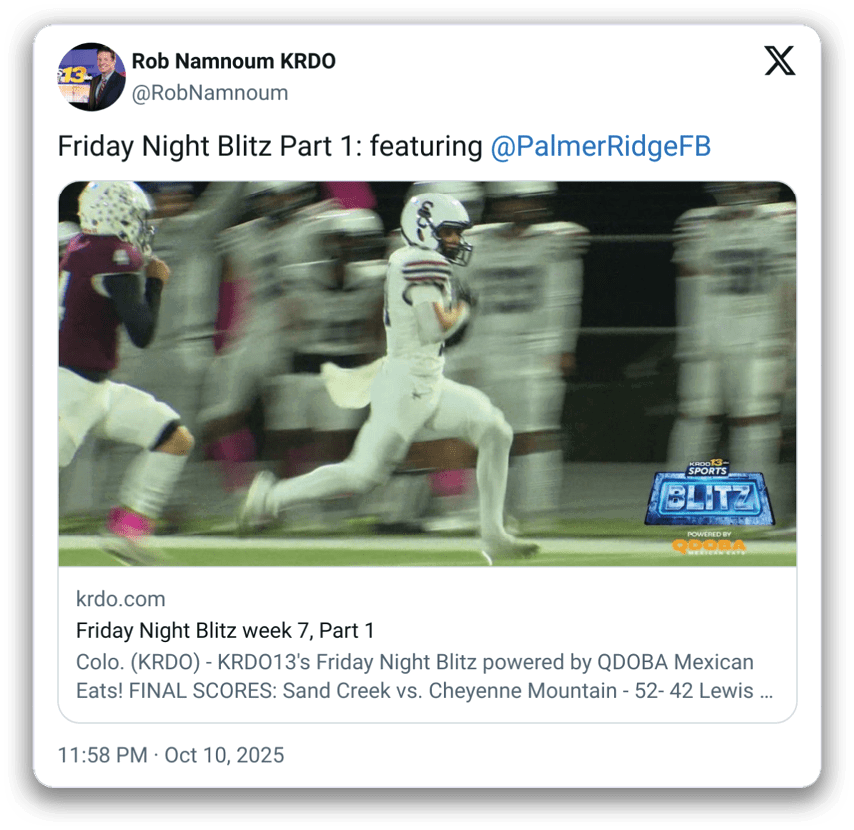854x830 pixels.
Task: Open the @PalmerRidgeFB mention
Action: click(x=601, y=146)
